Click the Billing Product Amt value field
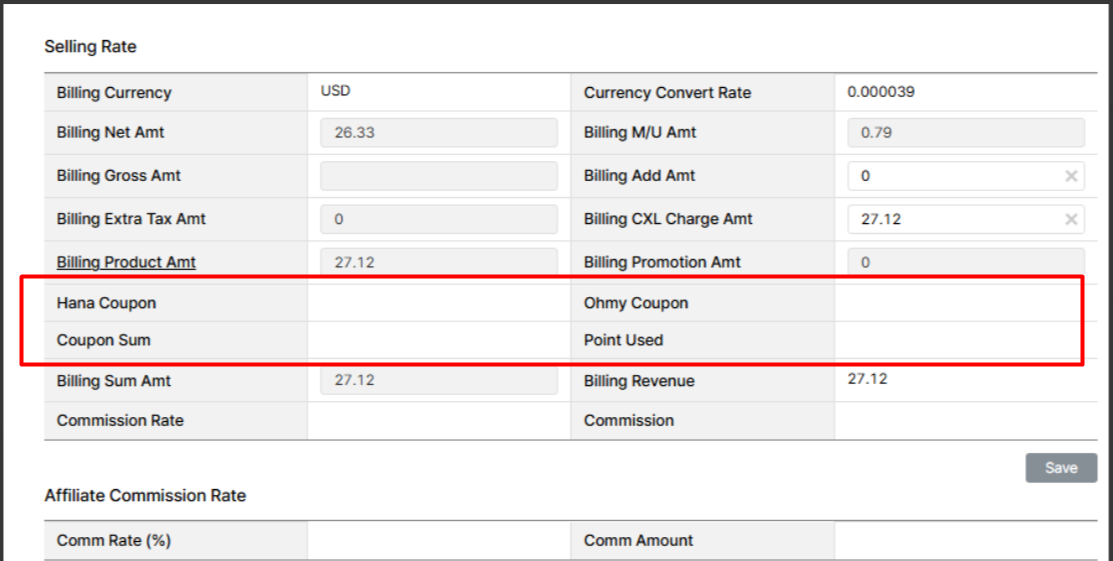1113x561 pixels. click(438, 263)
